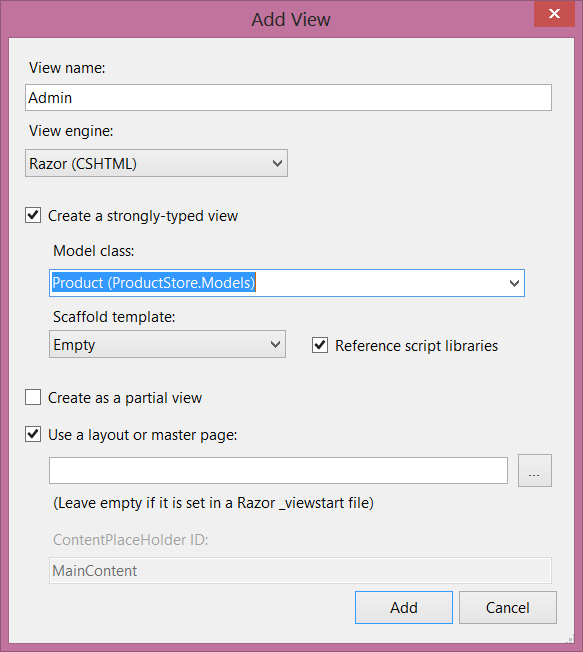The height and width of the screenshot is (652, 583).
Task: Click the highlighted Product (ProductStore.Models) text
Action: pos(153,283)
